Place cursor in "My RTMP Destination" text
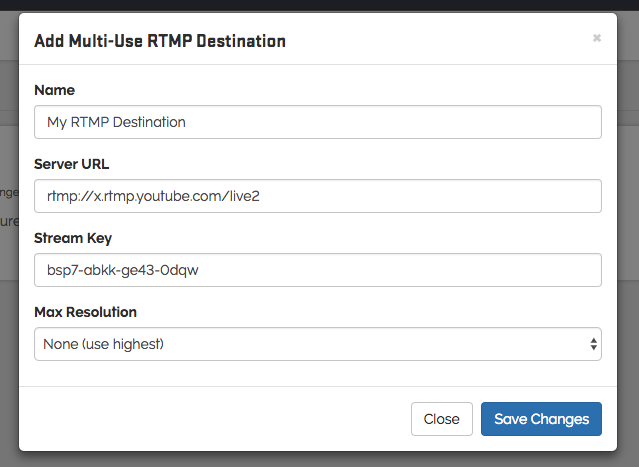This screenshot has height=467, width=639. tap(116, 122)
